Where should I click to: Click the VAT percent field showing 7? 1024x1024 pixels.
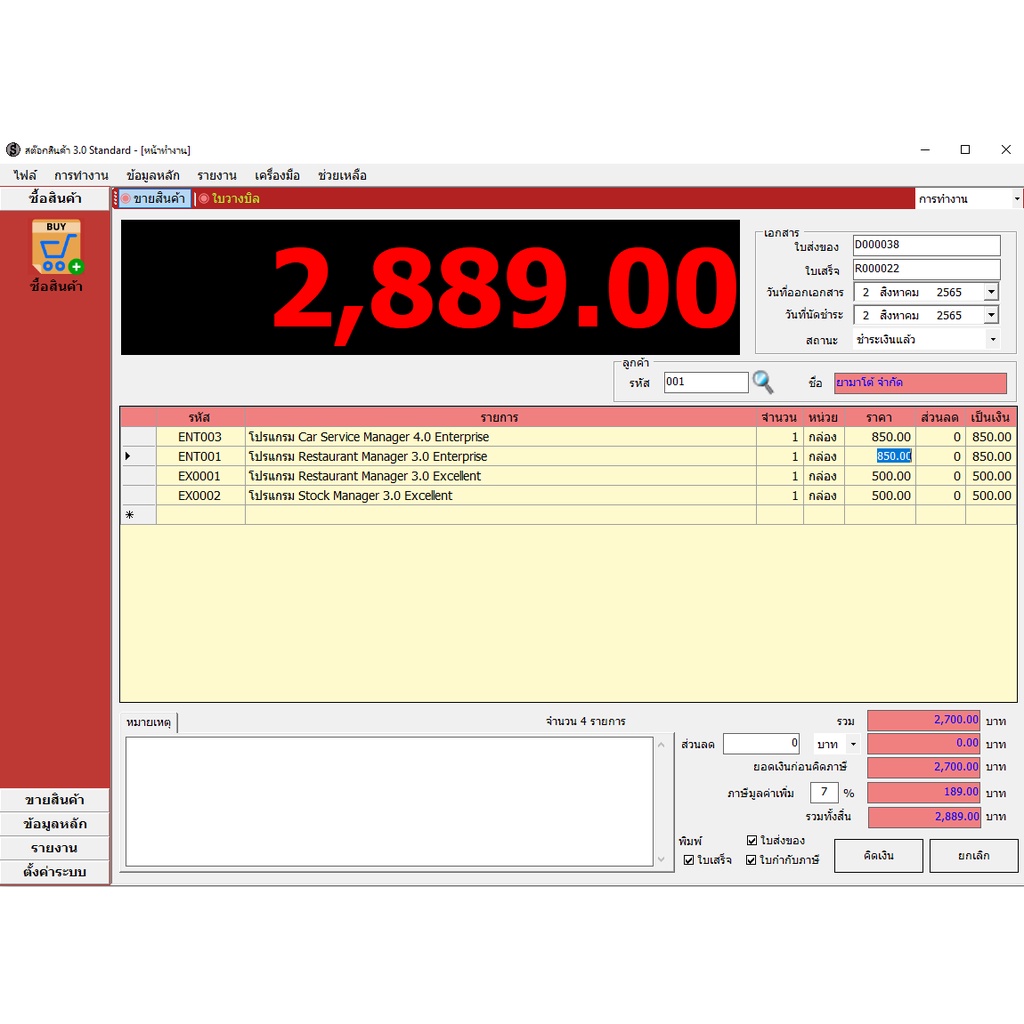tap(824, 792)
